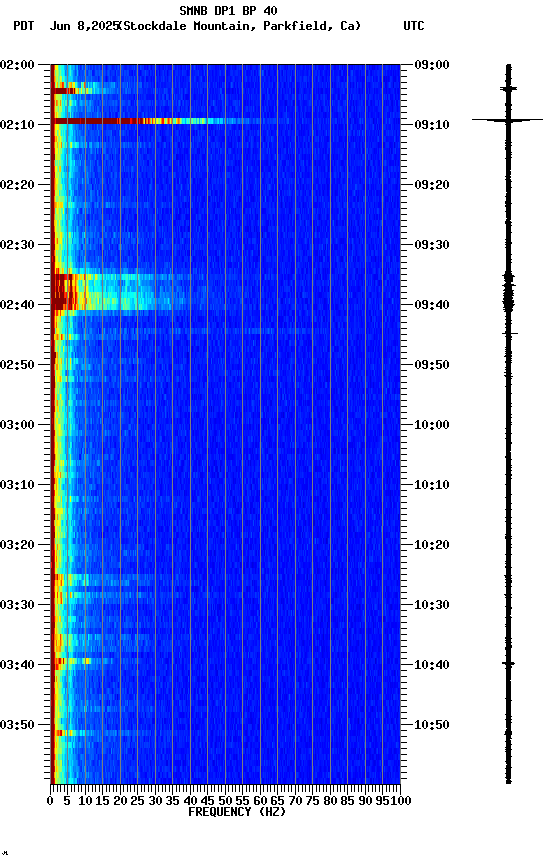552x864 pixels.
Task: Click the PDT time label 02:50
Action: pos(17,365)
